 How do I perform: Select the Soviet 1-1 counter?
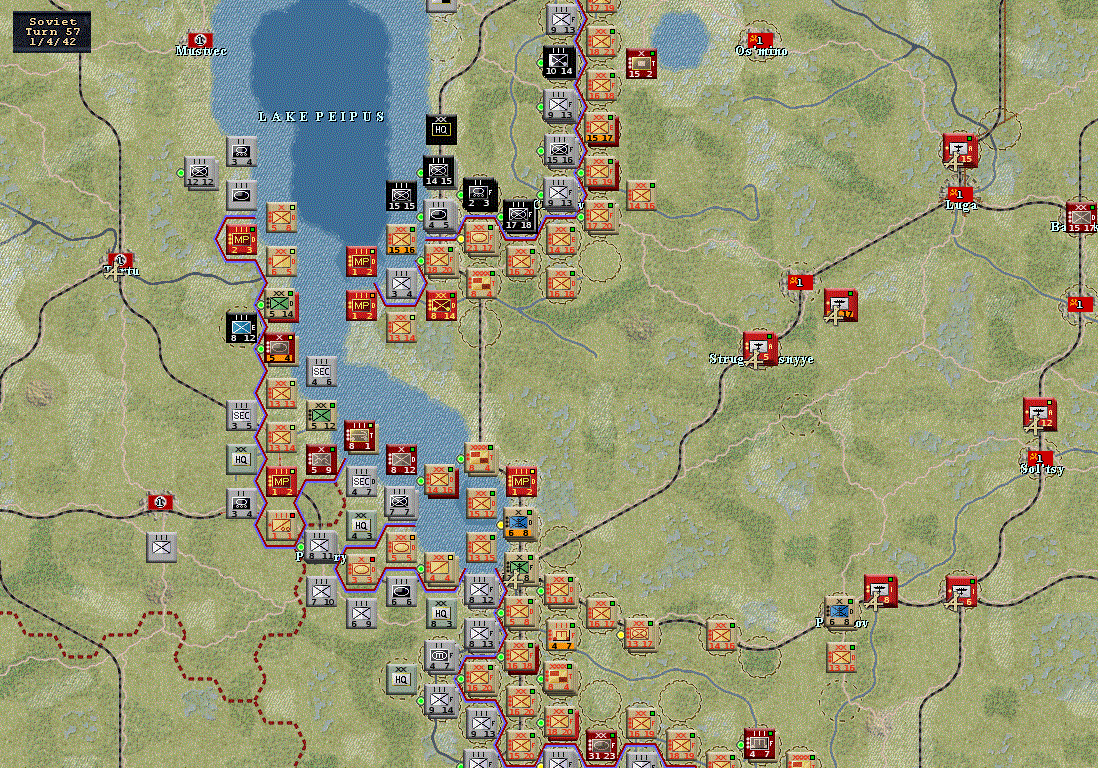(x=282, y=526)
